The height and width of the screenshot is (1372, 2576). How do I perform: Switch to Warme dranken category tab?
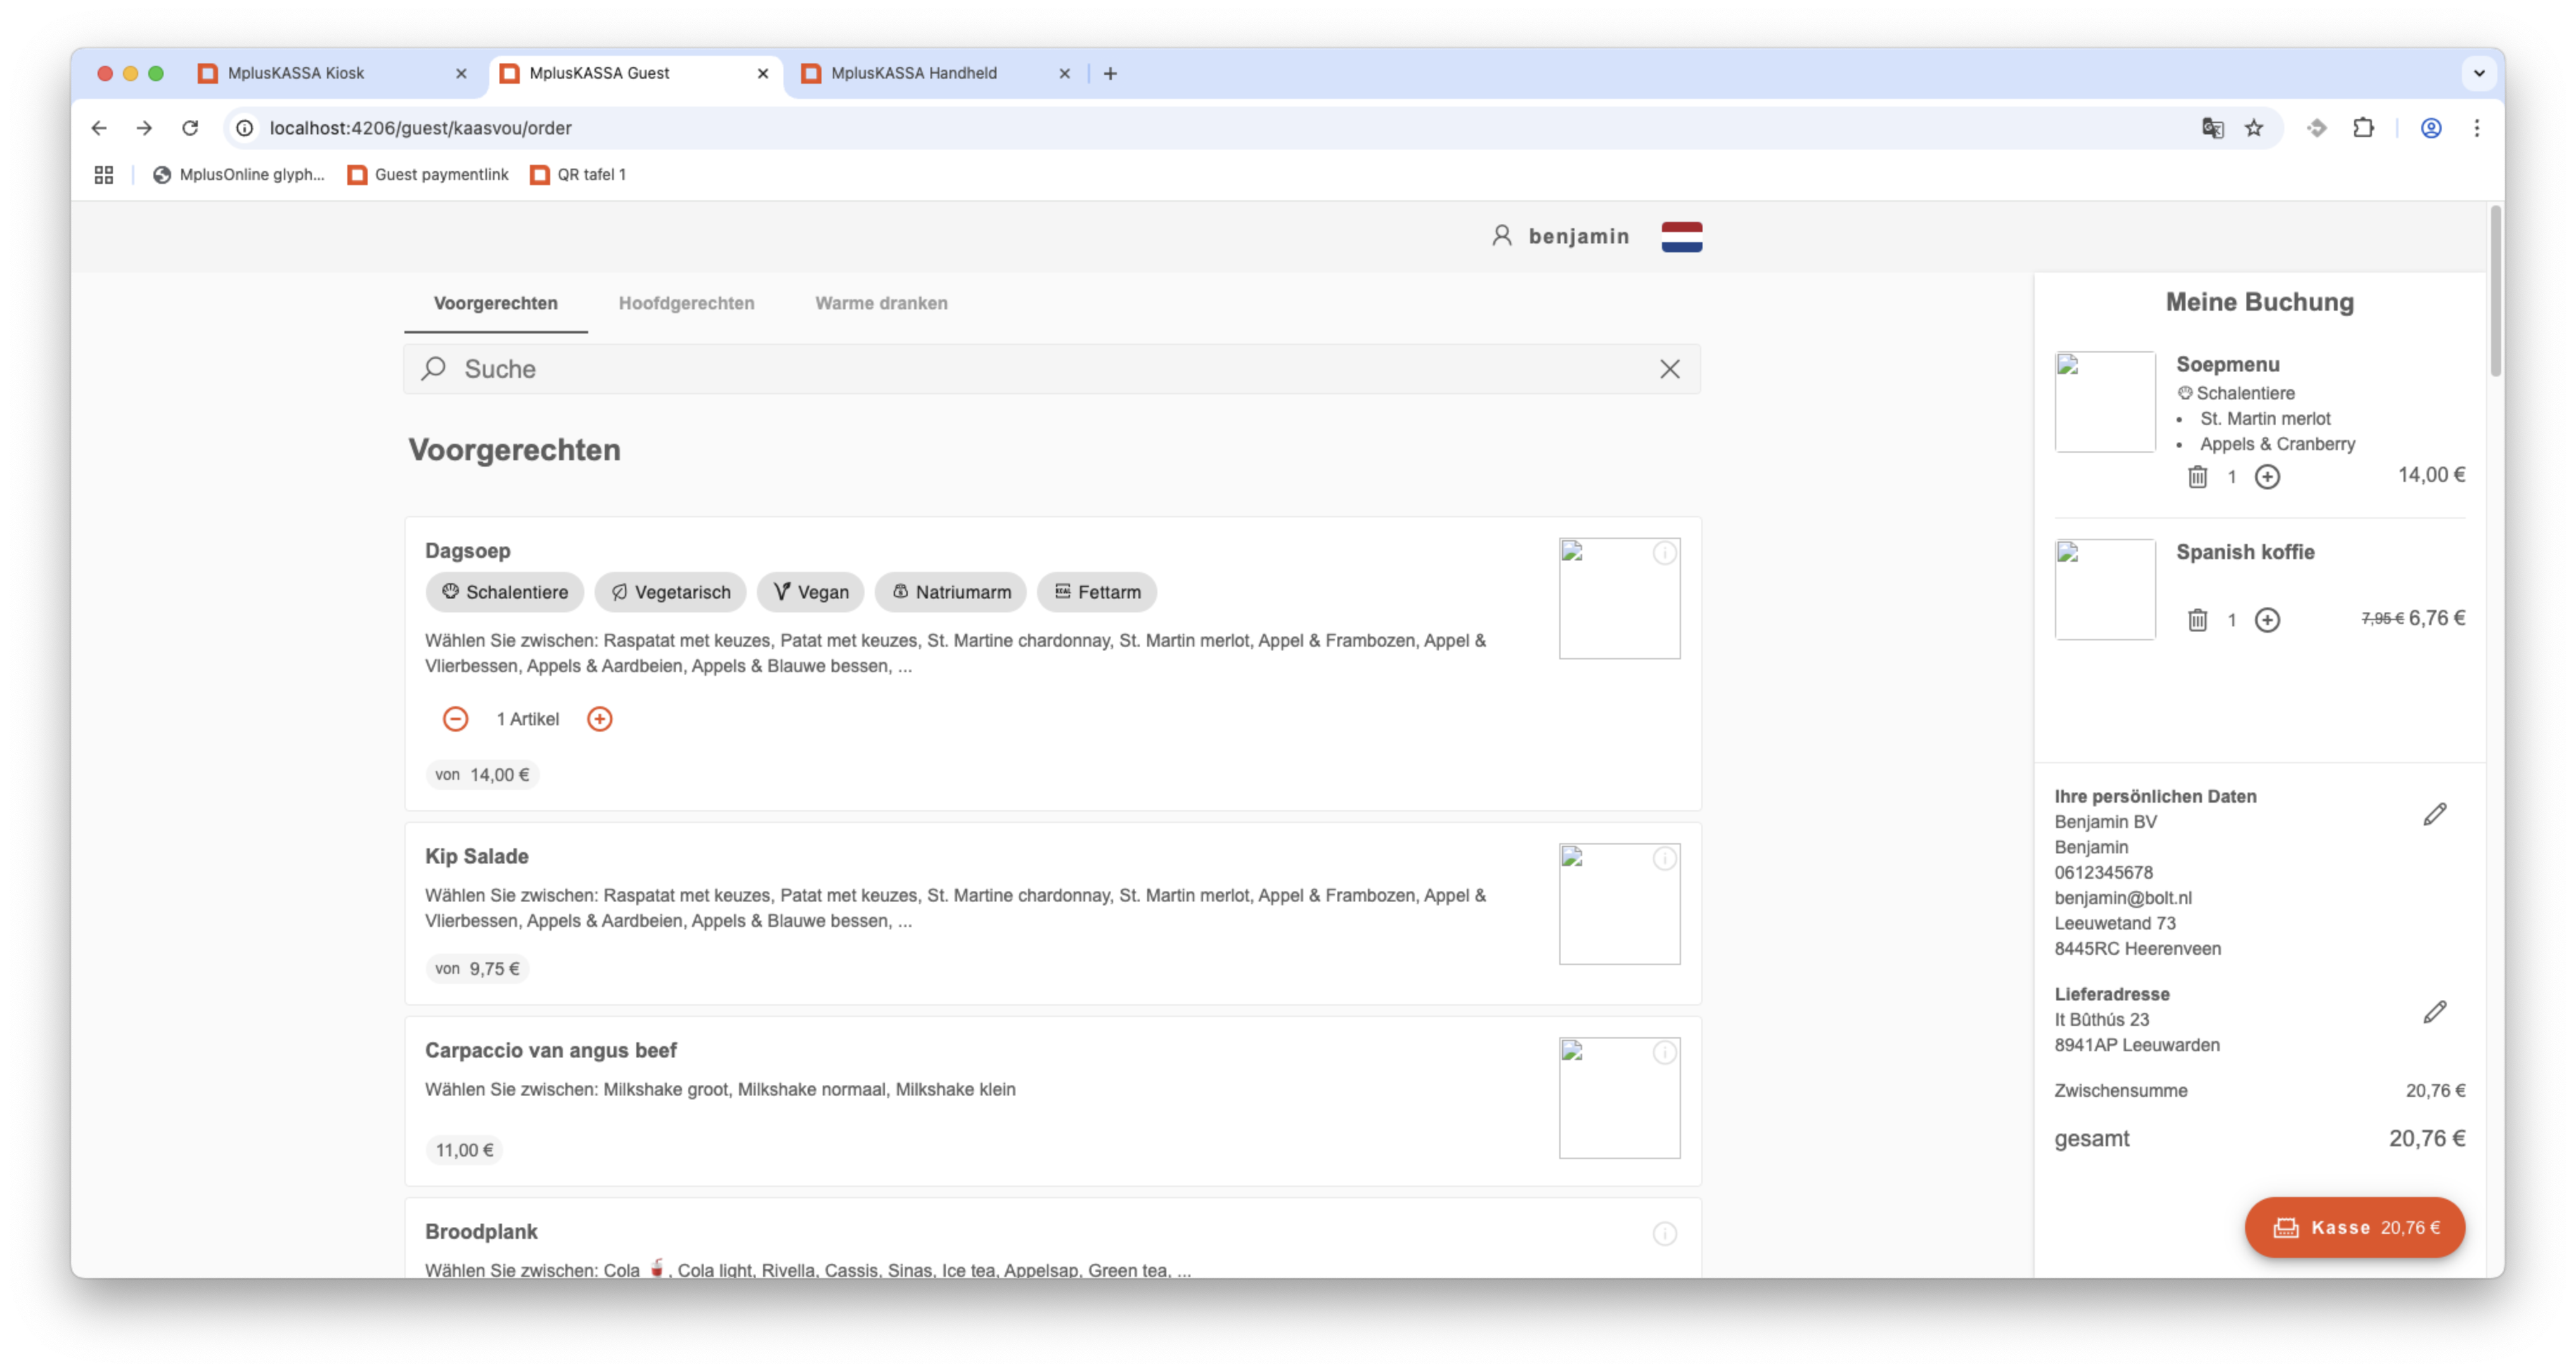coord(880,303)
